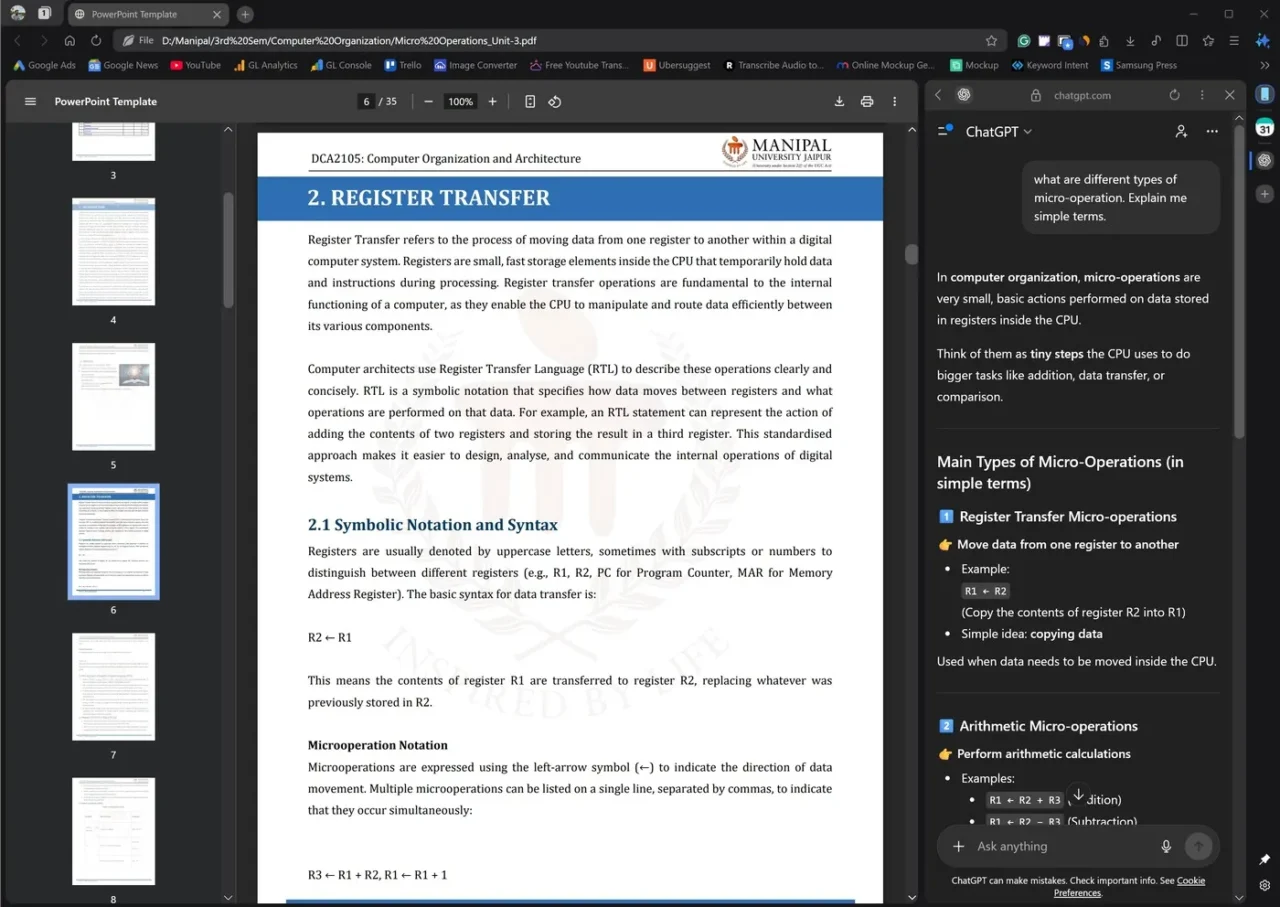Open the three-dot menu in PDF toolbar
This screenshot has height=907, width=1280.
(x=894, y=101)
